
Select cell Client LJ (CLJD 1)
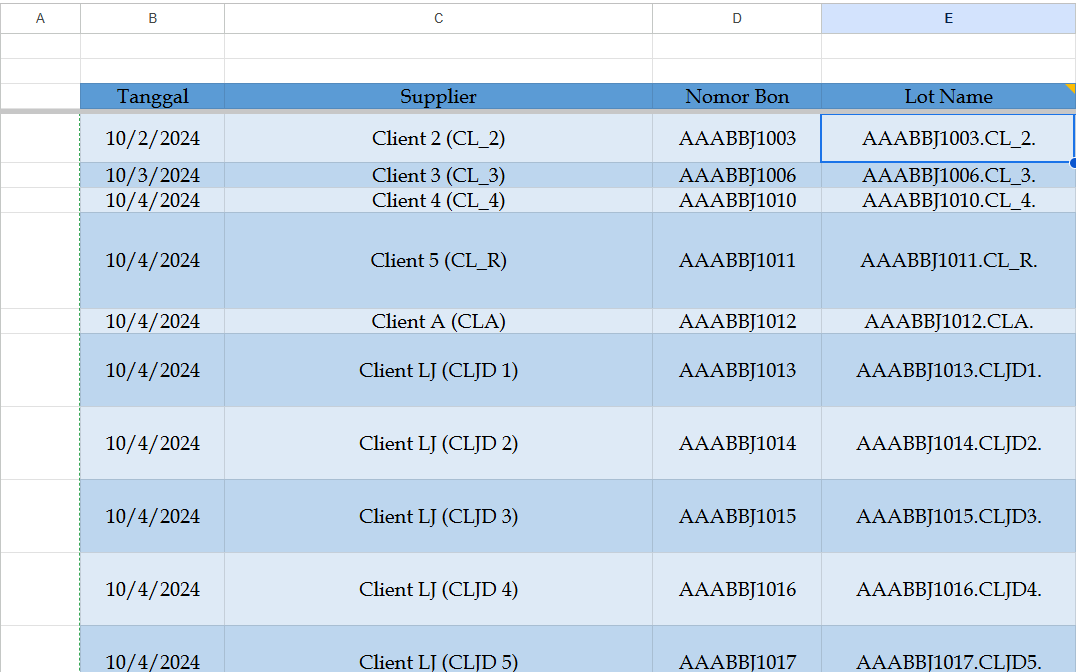438,370
